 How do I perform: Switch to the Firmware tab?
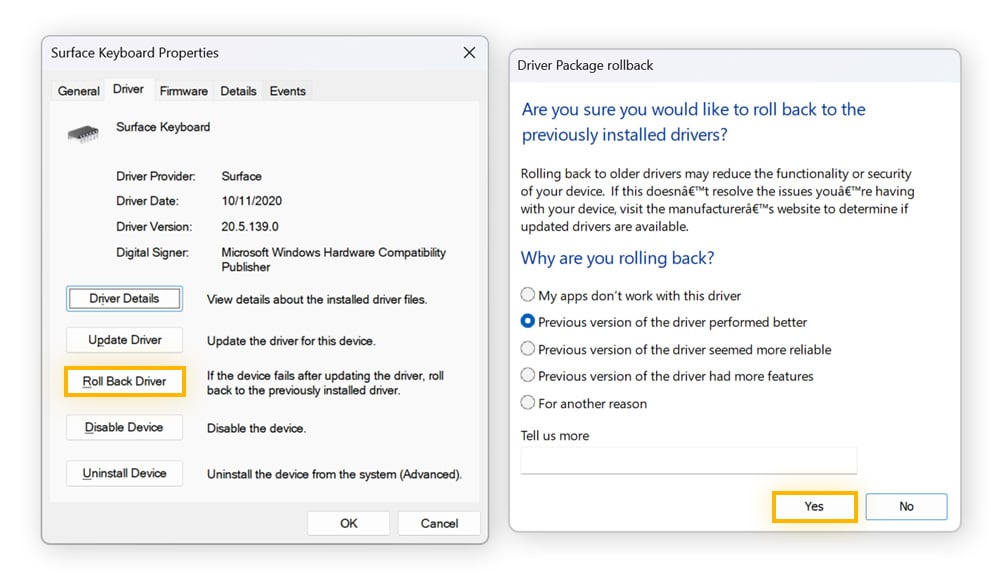coord(183,91)
